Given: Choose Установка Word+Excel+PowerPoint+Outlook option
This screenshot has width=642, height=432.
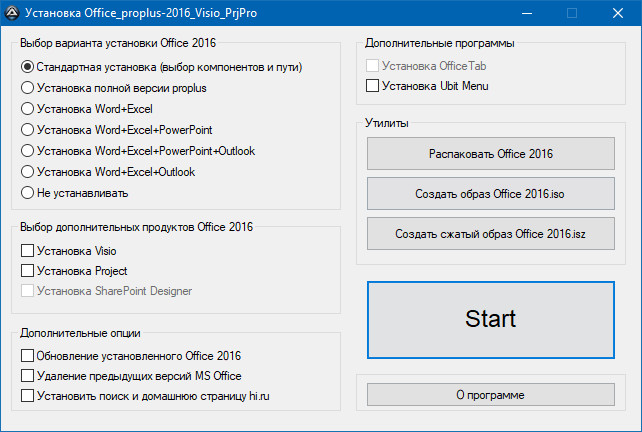Looking at the screenshot, I should click(27, 151).
